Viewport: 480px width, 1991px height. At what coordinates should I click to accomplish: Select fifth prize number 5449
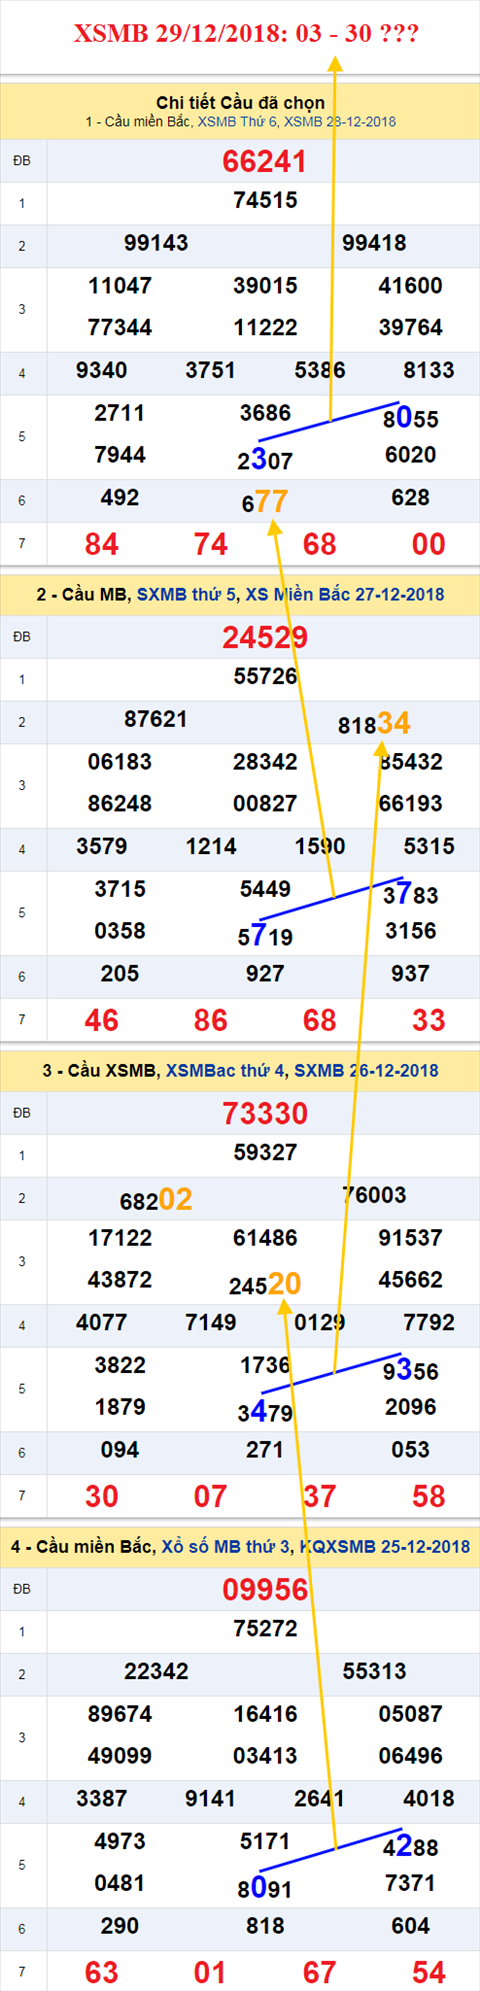265,889
